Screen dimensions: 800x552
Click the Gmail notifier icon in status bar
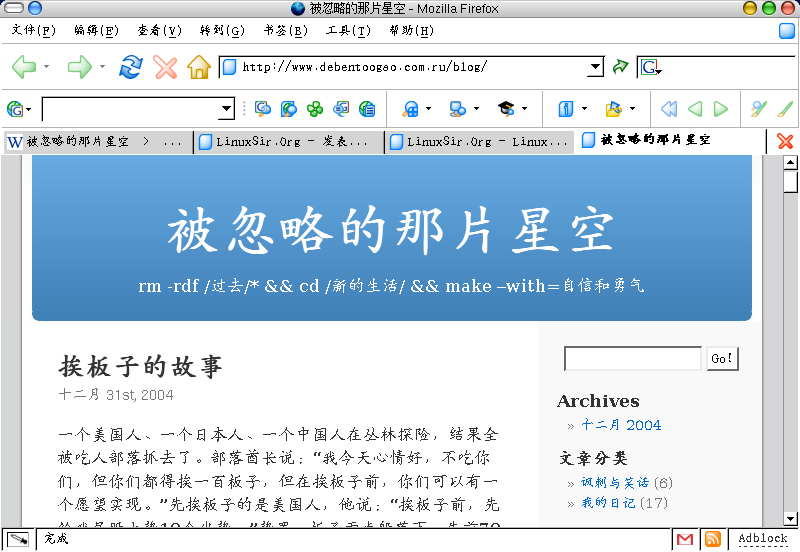(685, 539)
